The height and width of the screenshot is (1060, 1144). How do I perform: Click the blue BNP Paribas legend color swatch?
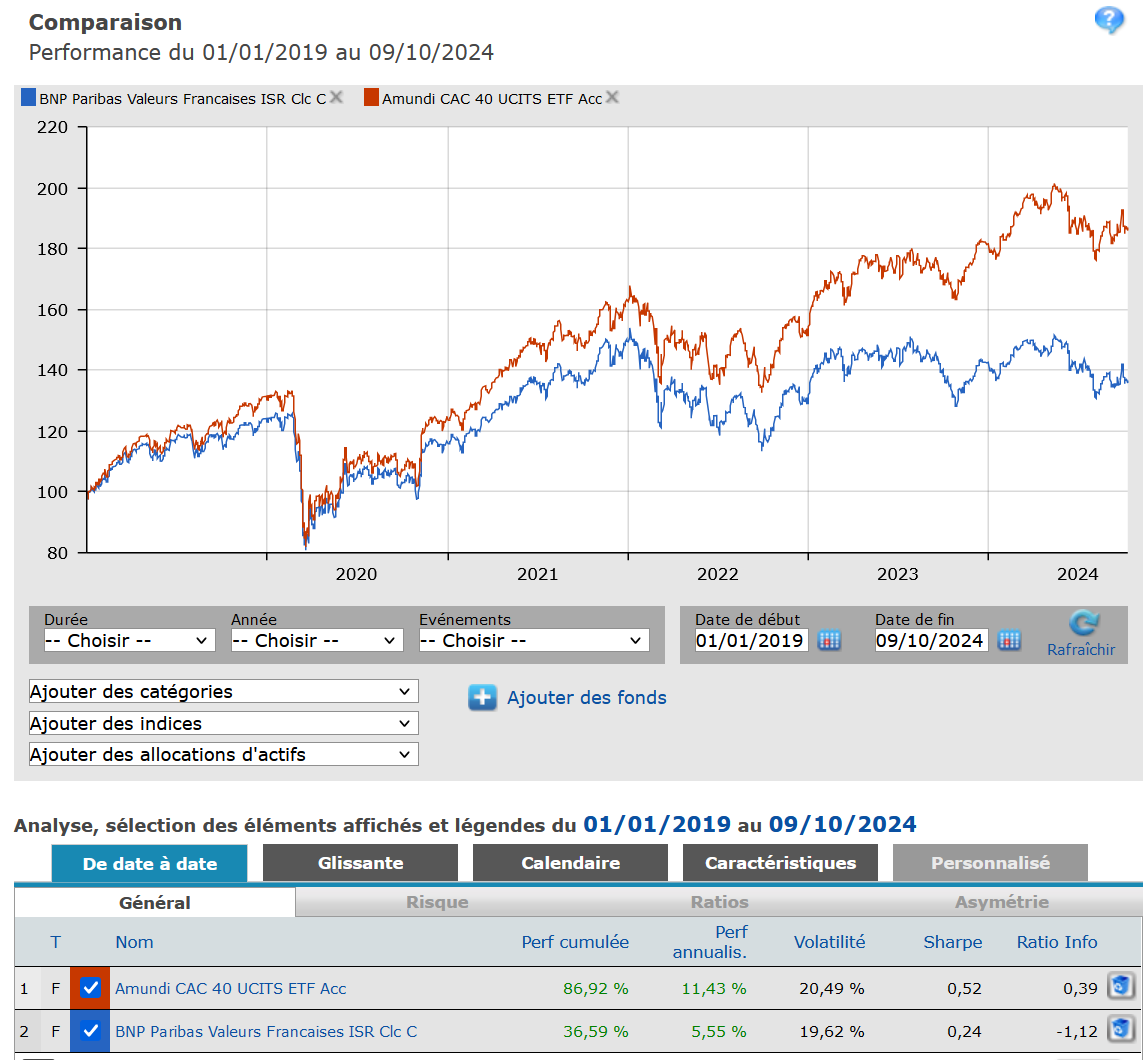point(28,97)
